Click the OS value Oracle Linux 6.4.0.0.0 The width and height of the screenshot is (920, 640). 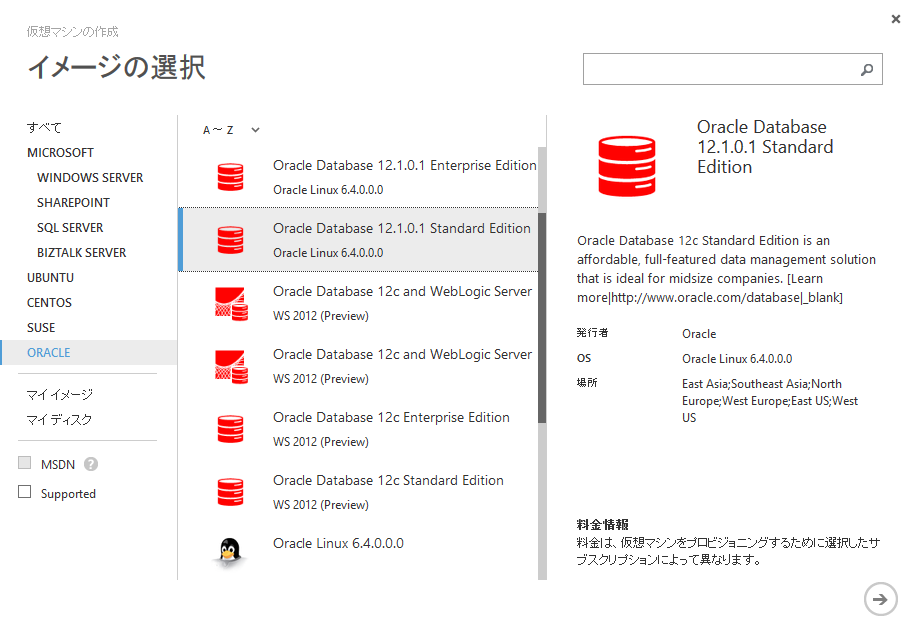tap(737, 358)
